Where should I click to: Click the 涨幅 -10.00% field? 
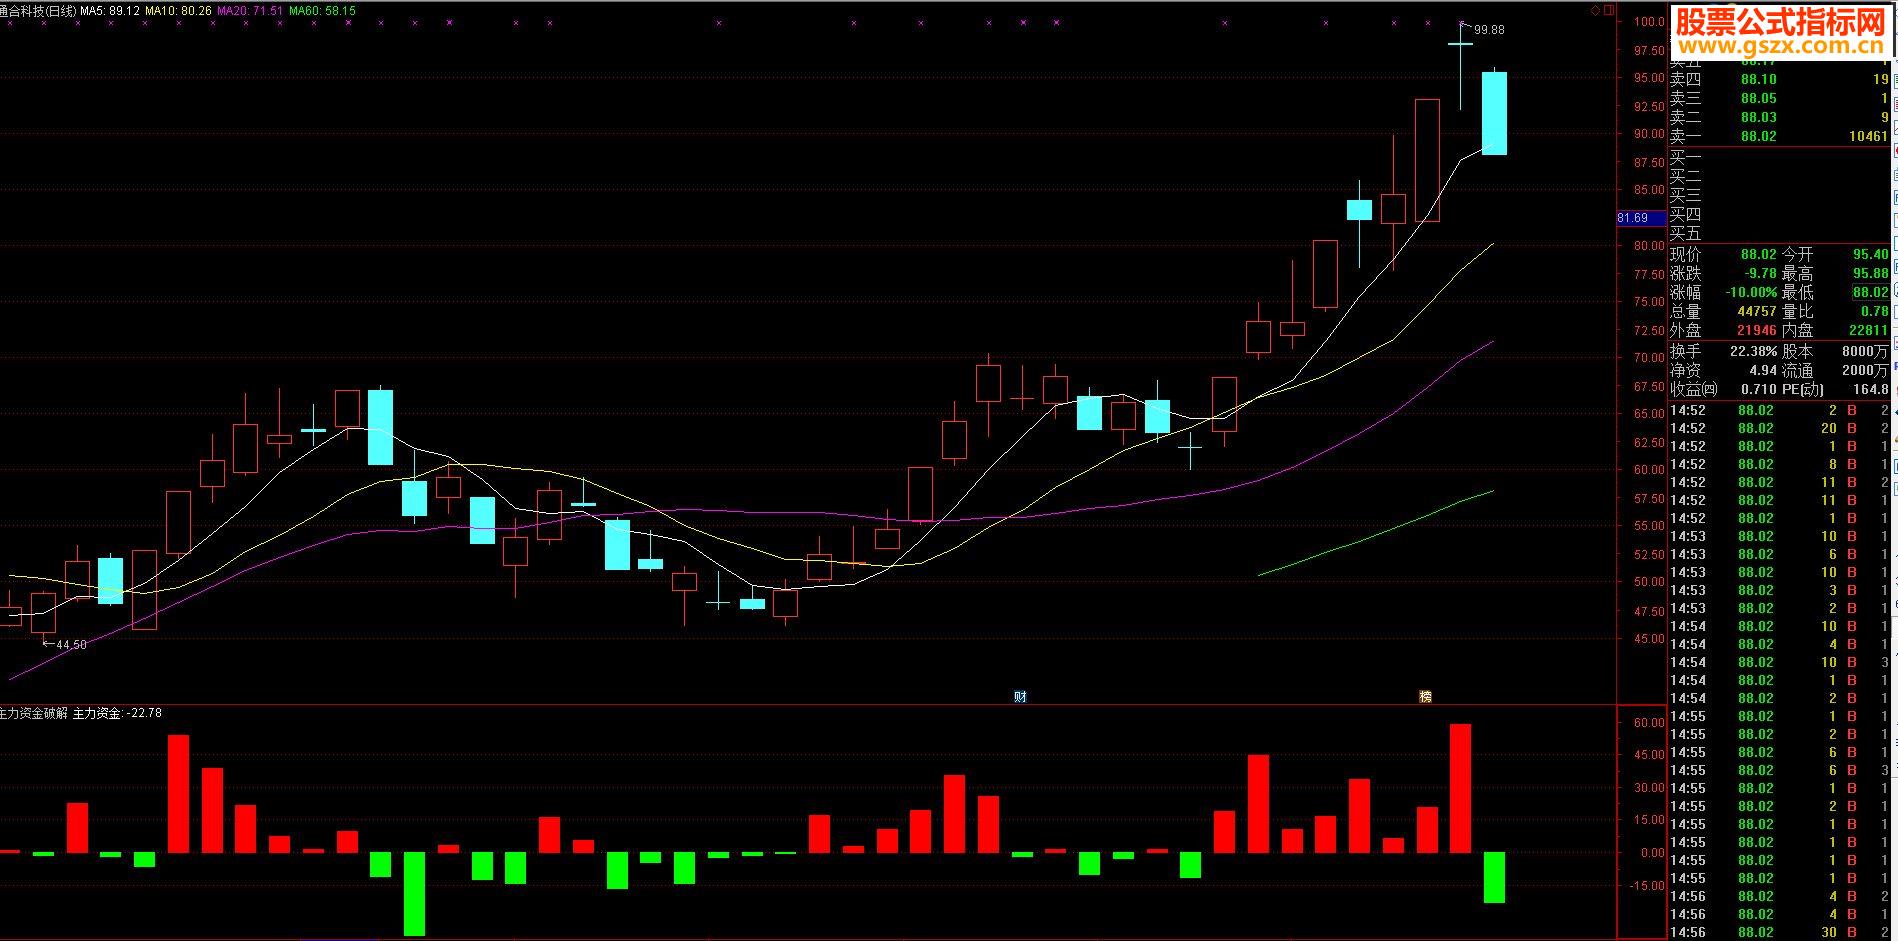(1724, 293)
